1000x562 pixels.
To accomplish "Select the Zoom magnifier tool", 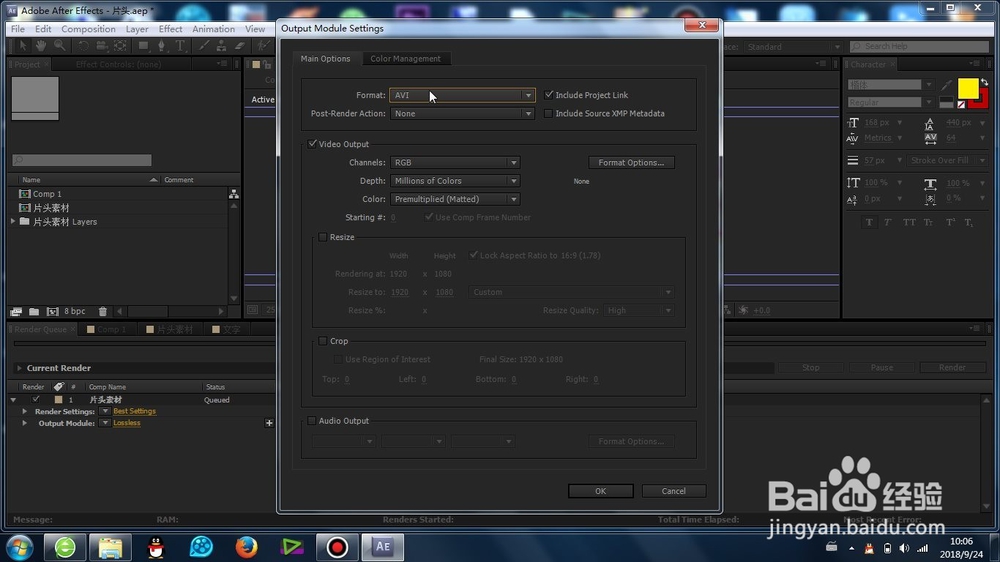I will (59, 45).
